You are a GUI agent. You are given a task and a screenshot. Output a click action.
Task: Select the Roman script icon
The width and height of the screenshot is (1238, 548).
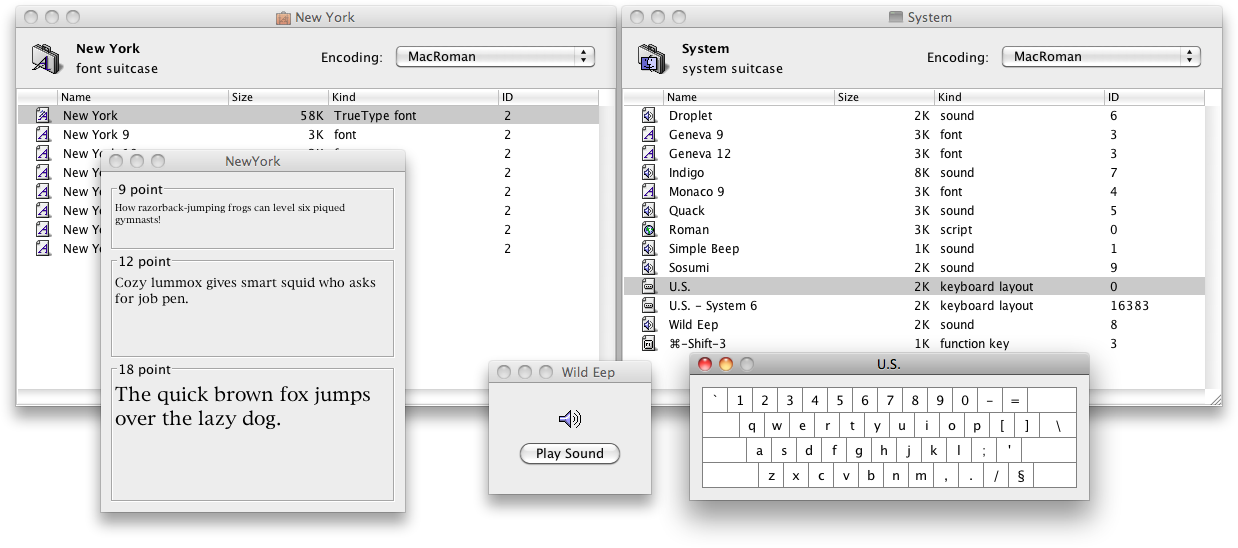(x=648, y=230)
